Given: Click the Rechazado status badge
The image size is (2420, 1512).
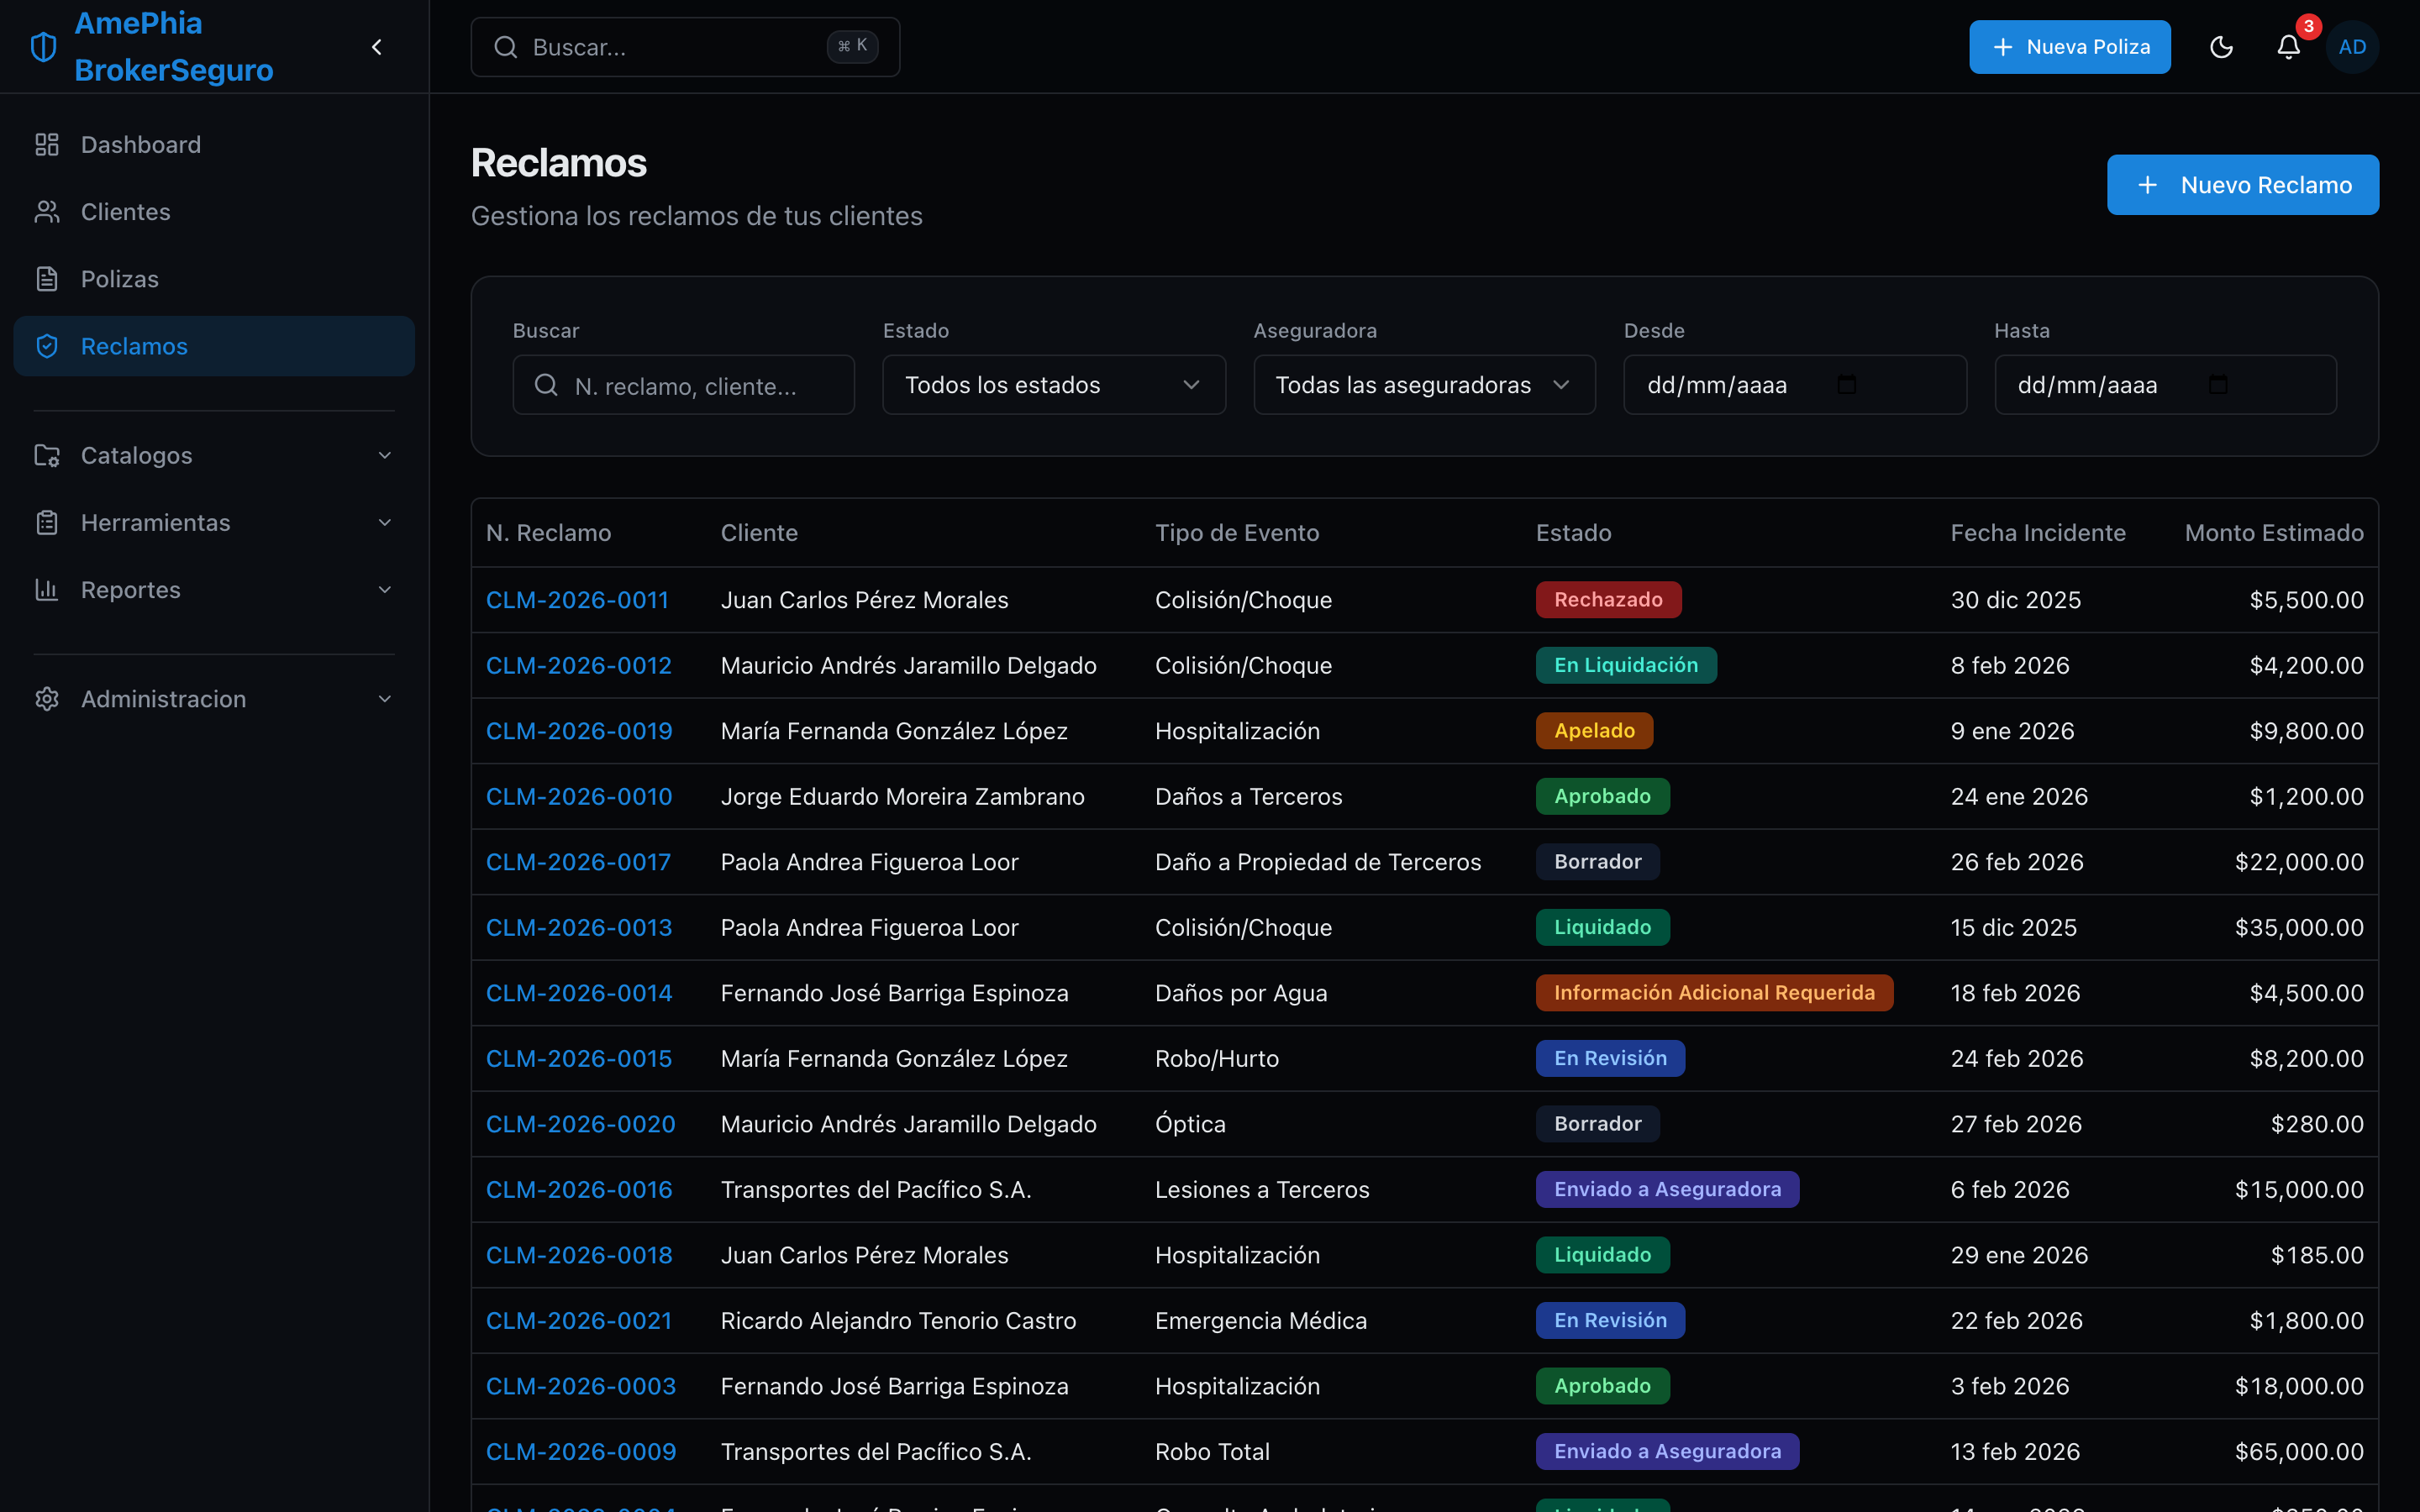Looking at the screenshot, I should [1608, 600].
